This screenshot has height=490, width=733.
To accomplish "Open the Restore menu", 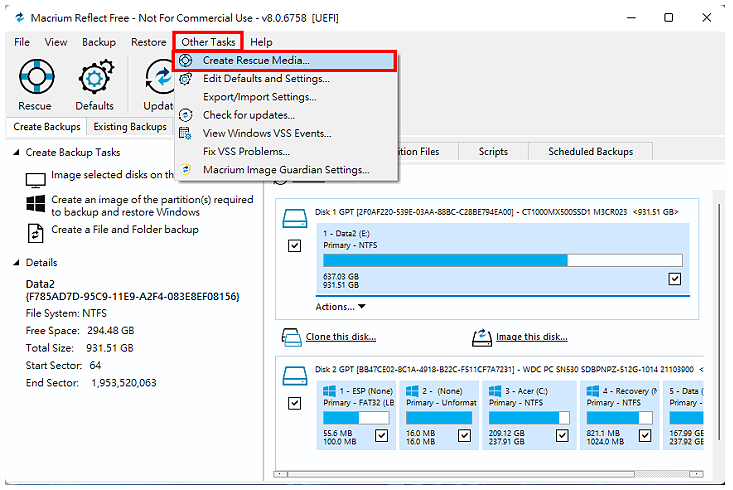I will click(x=149, y=42).
